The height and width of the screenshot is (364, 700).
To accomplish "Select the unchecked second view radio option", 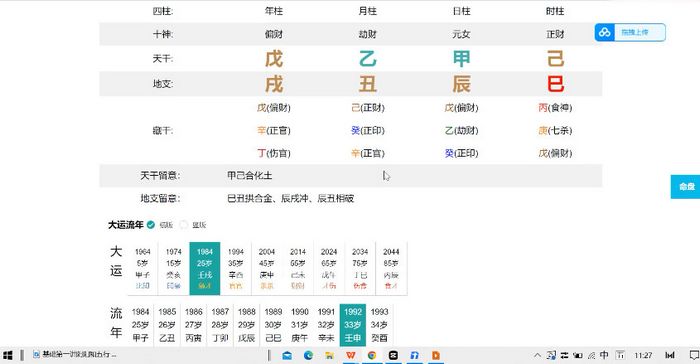I will (x=183, y=225).
